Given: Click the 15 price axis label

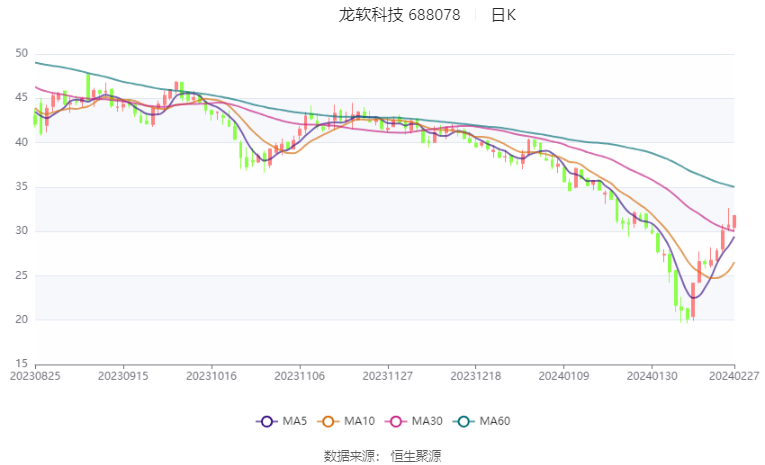Looking at the screenshot, I should (21, 363).
